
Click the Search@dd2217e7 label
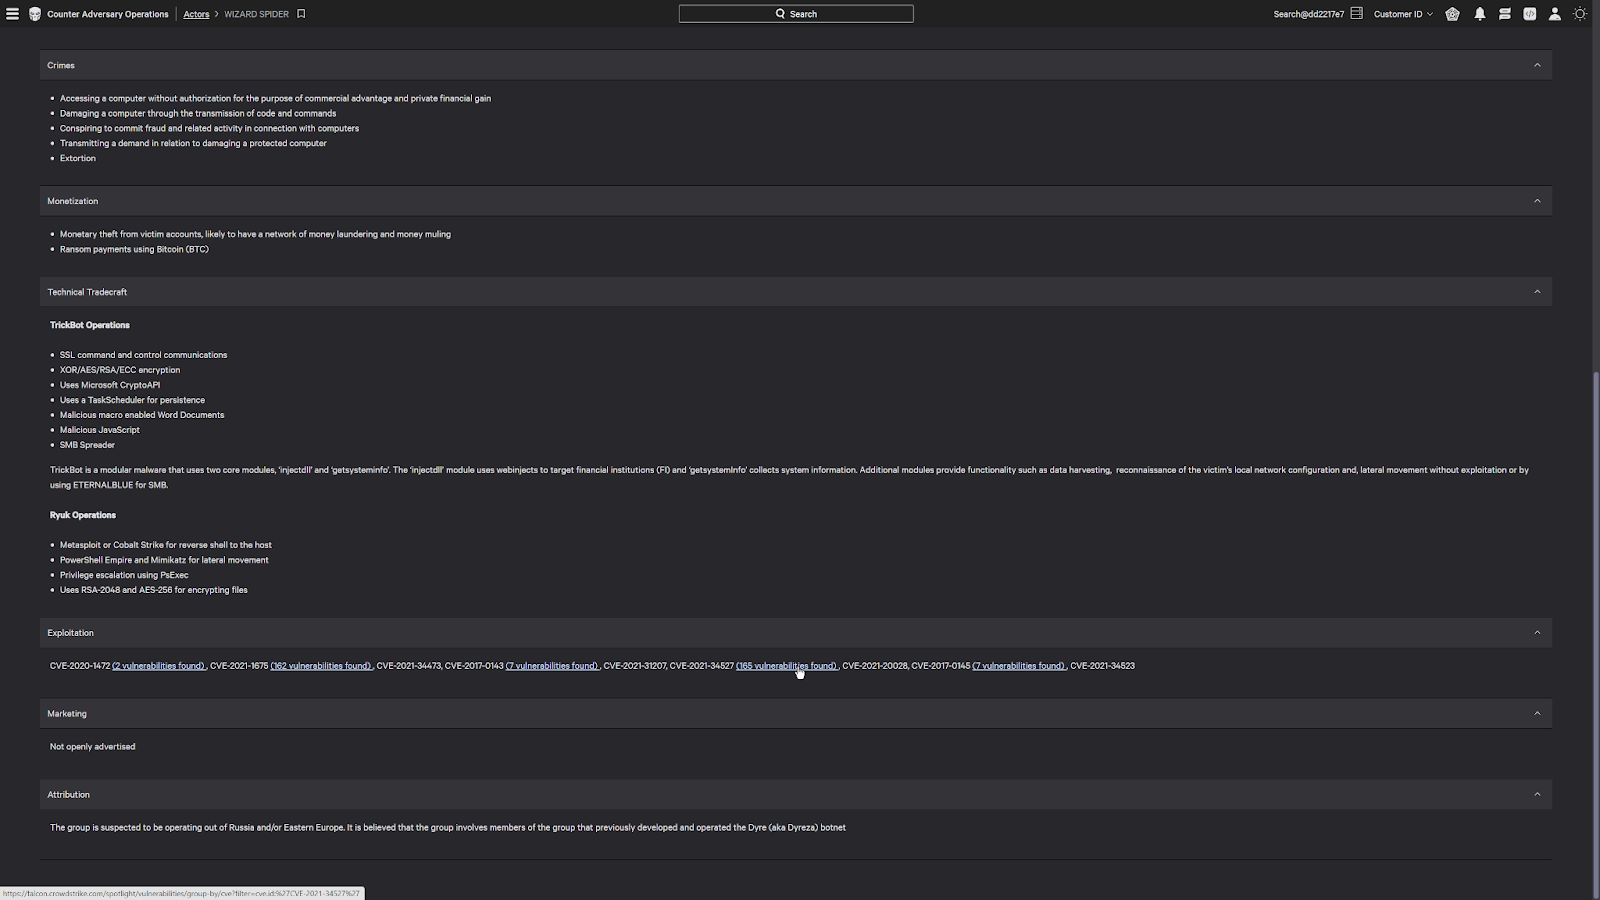1308,14
